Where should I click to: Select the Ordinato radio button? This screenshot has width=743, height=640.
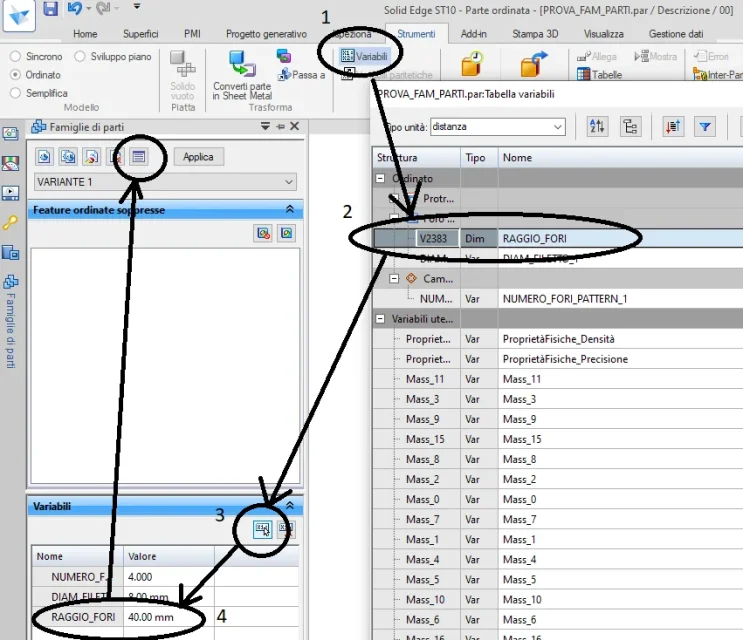tap(15, 75)
